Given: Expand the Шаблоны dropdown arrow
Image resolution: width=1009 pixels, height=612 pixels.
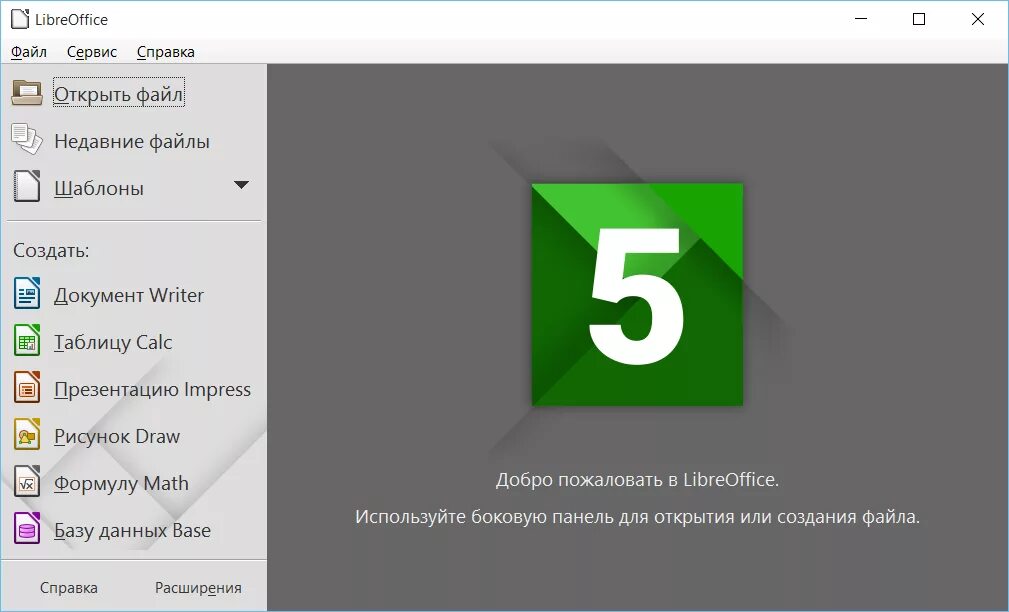Looking at the screenshot, I should click(241, 185).
